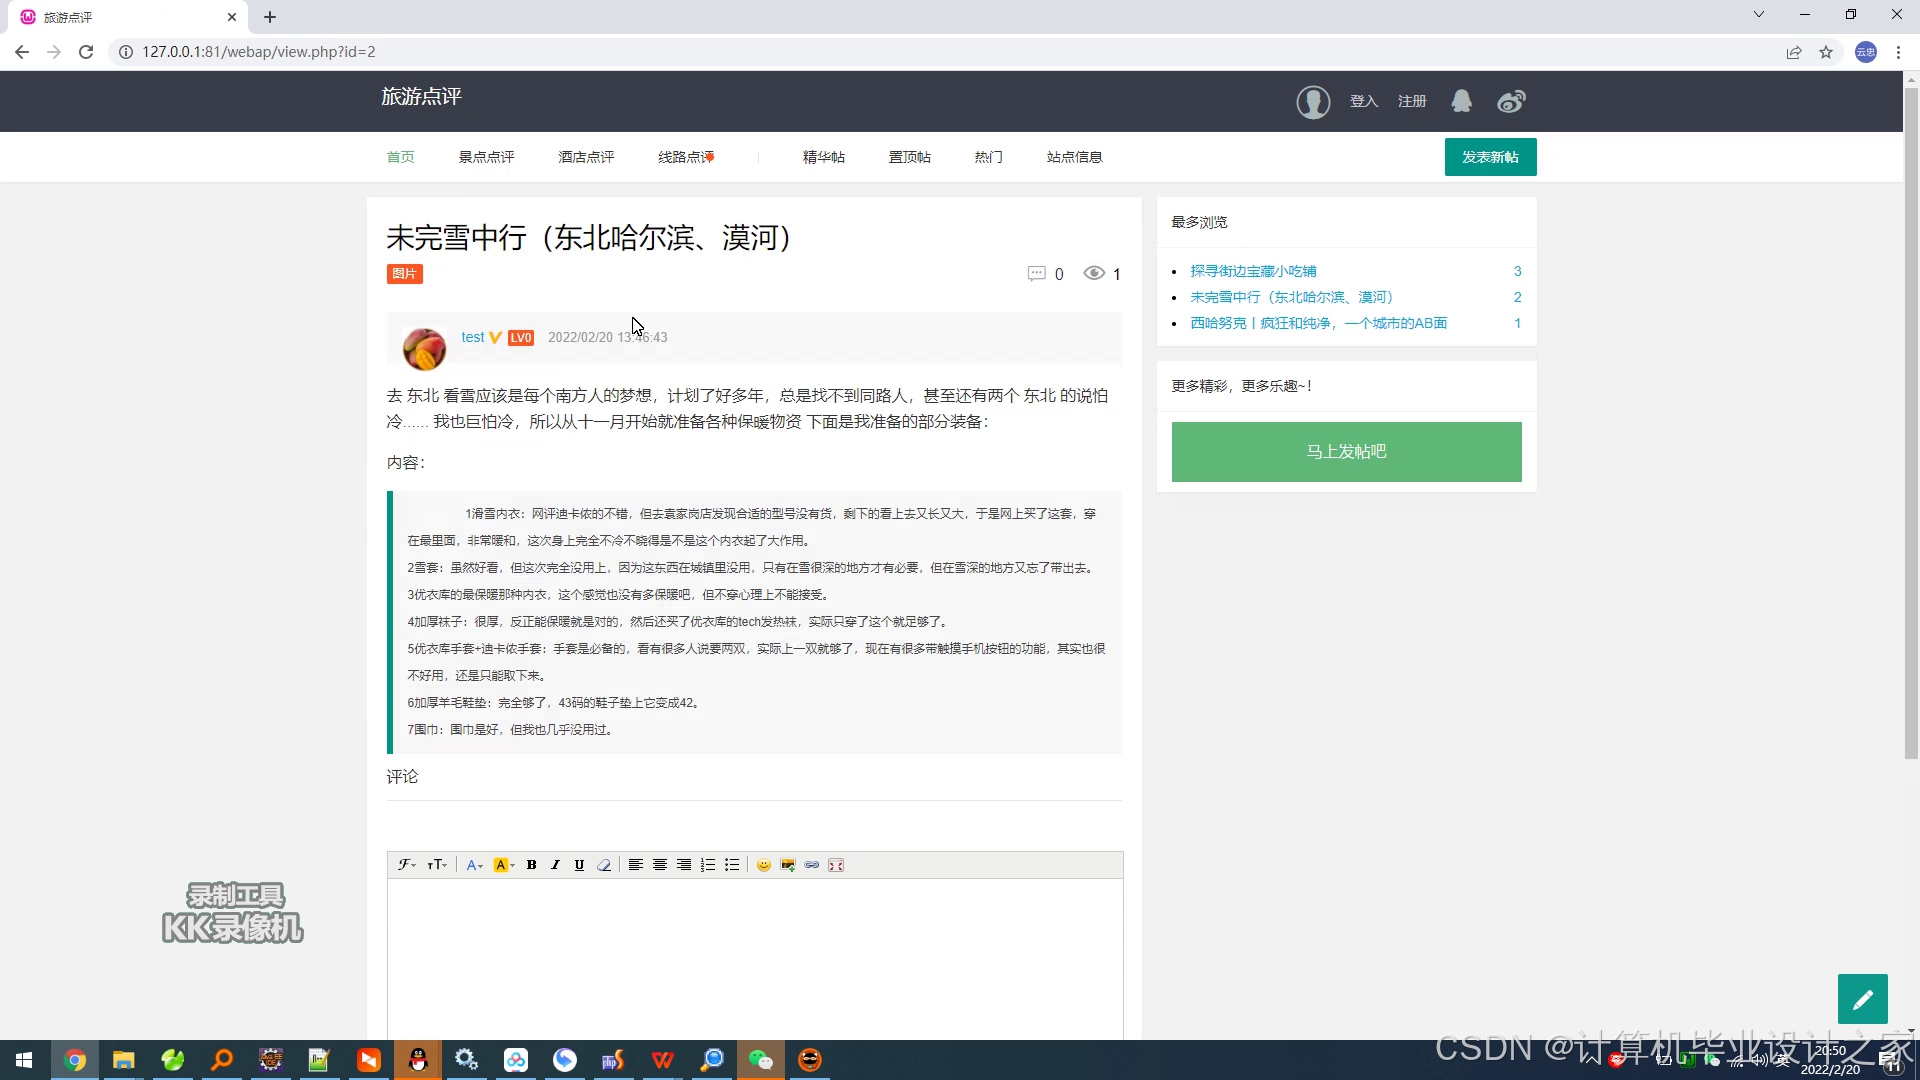This screenshot has height=1080, width=1920.
Task: Open the font family dropdown
Action: coord(406,865)
